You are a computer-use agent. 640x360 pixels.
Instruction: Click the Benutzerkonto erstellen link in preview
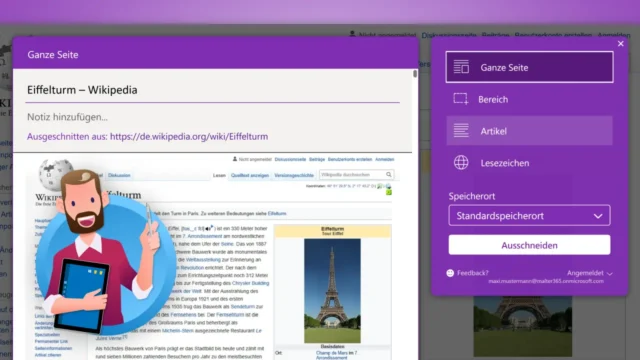pyautogui.click(x=350, y=160)
